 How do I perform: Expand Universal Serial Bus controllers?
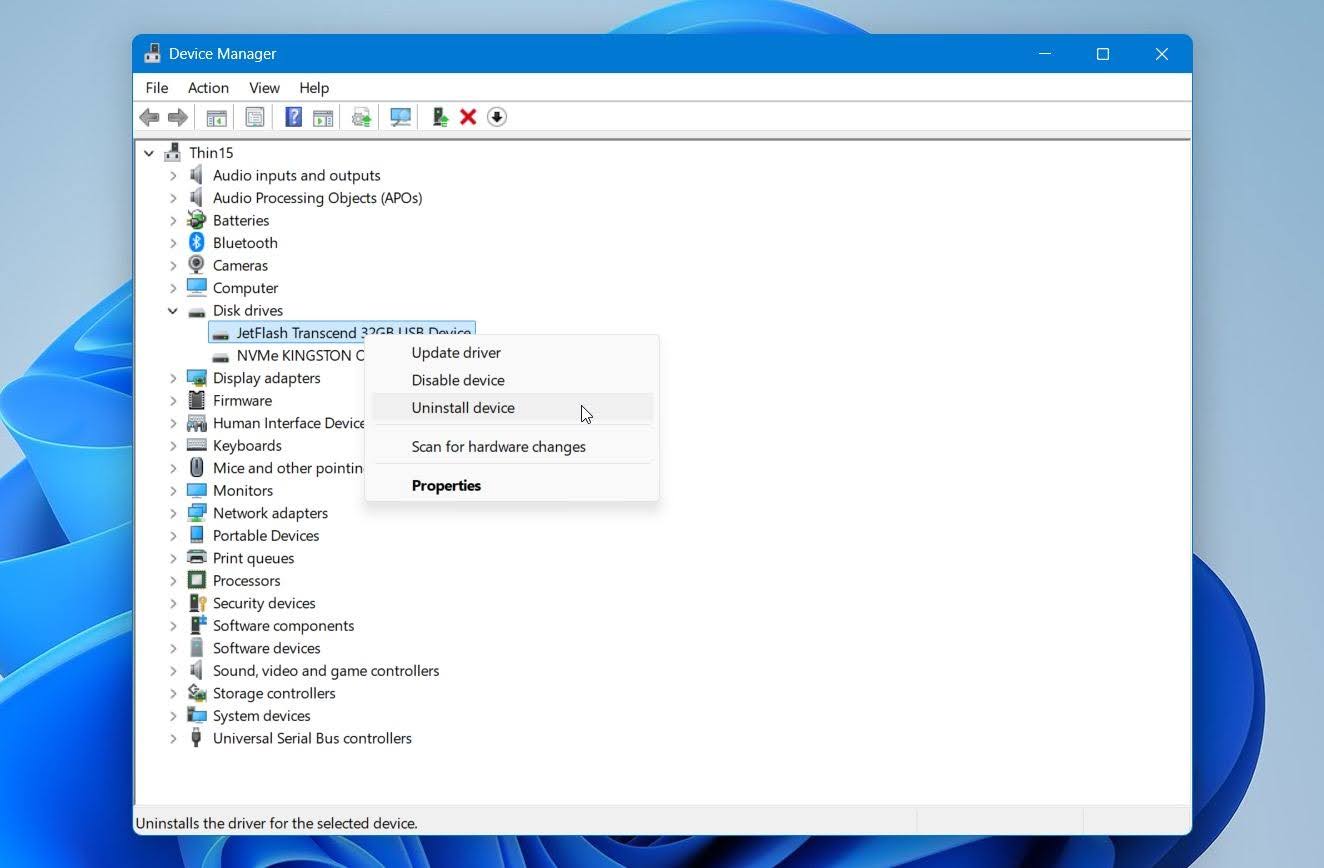pyautogui.click(x=173, y=739)
